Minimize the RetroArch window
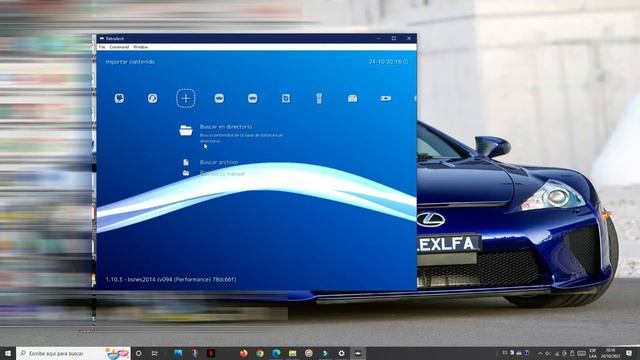 pyautogui.click(x=378, y=38)
